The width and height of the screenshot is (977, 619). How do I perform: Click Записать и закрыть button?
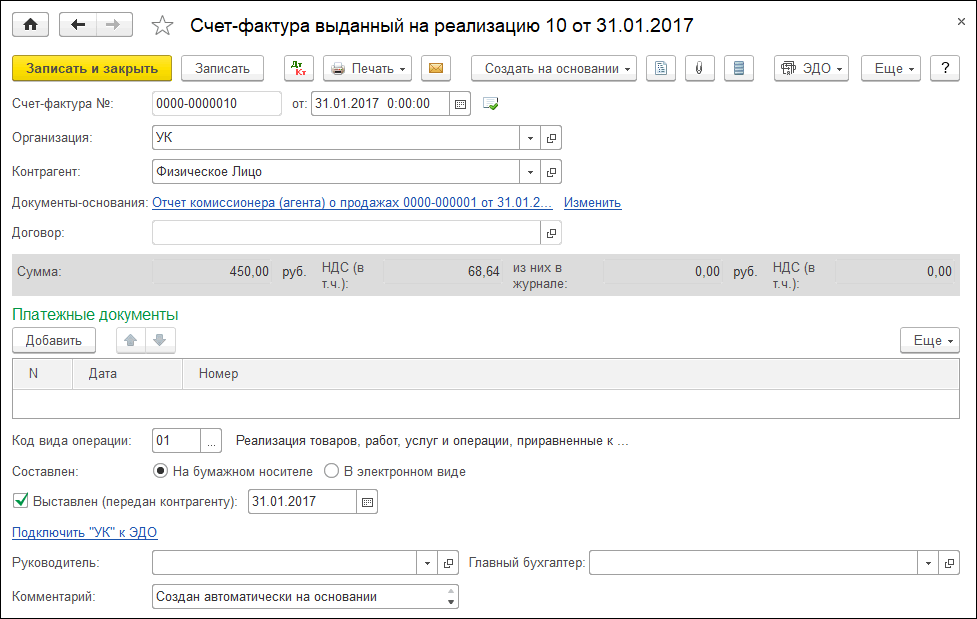92,68
